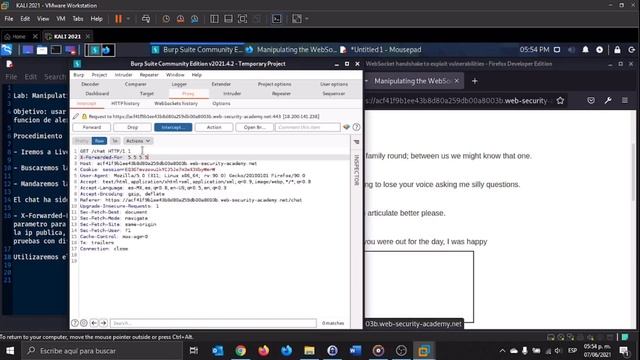
Task: Open the proxy Options sub-tab
Action: 221,104
